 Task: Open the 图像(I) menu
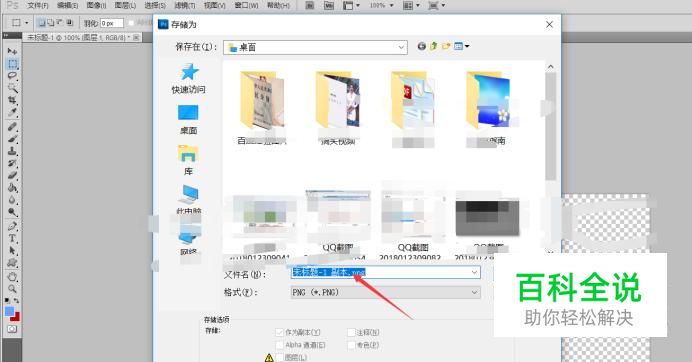(96, 6)
